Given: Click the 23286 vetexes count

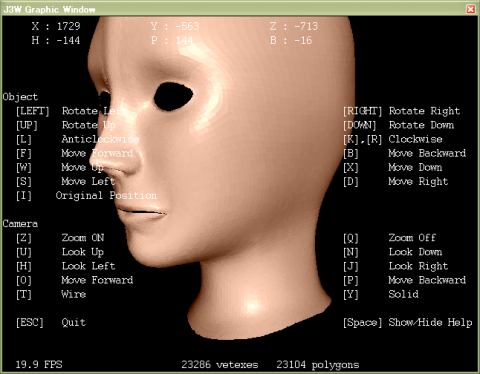Looking at the screenshot, I should point(220,364).
